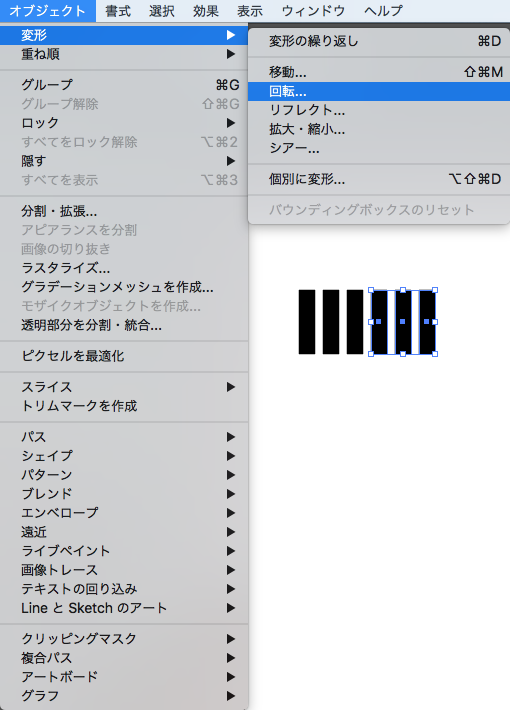Viewport: 510px width, 710px height.
Task: Click 変形の繰り返し menu item
Action: 379,41
